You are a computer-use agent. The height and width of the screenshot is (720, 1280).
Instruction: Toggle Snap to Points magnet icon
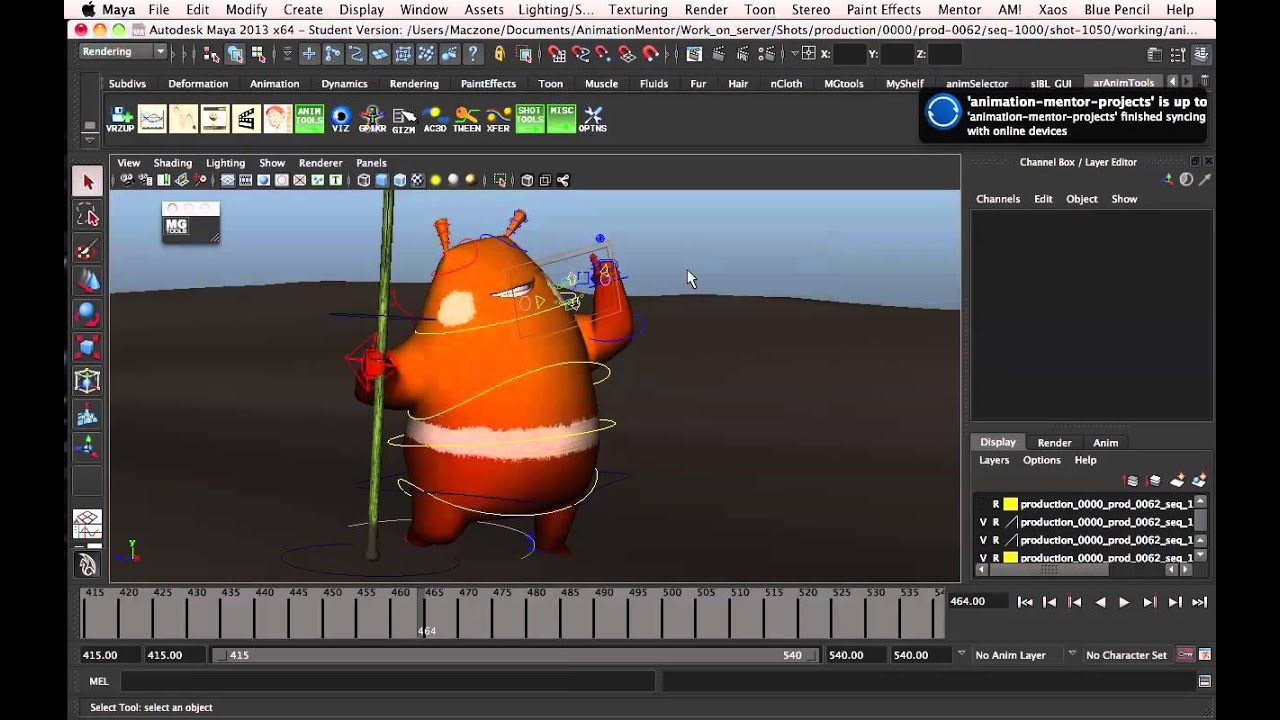pyautogui.click(x=603, y=54)
